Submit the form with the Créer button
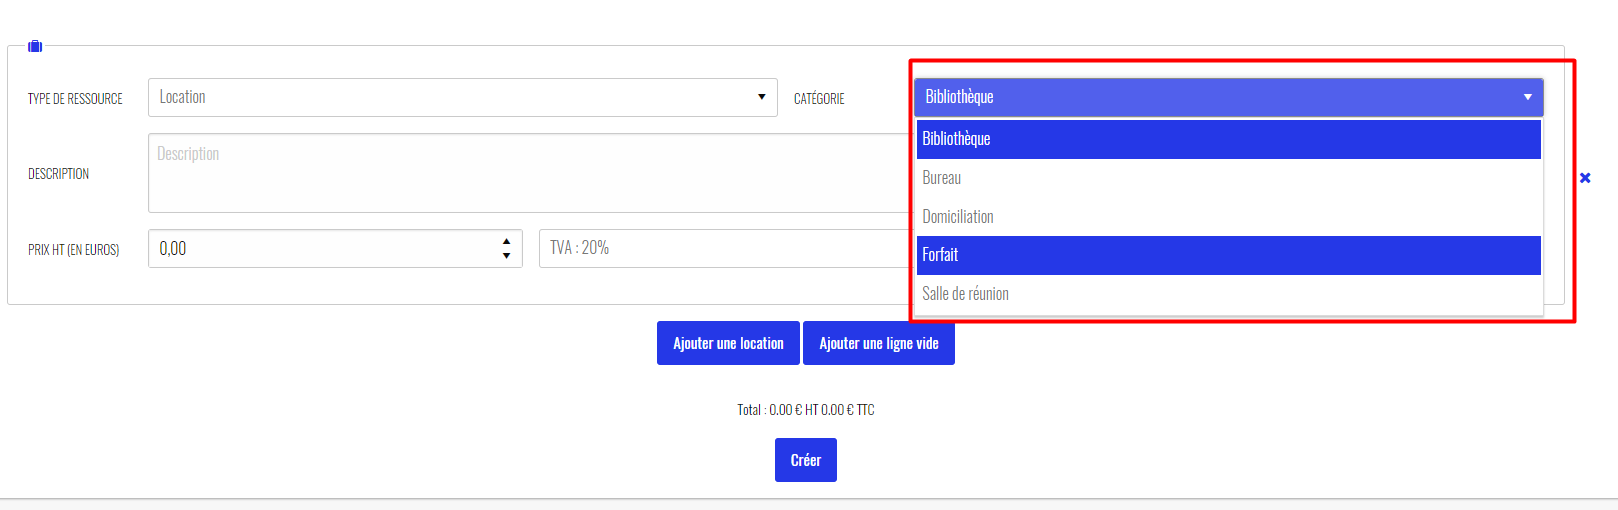Viewport: 1618px width, 510px height. (x=806, y=460)
